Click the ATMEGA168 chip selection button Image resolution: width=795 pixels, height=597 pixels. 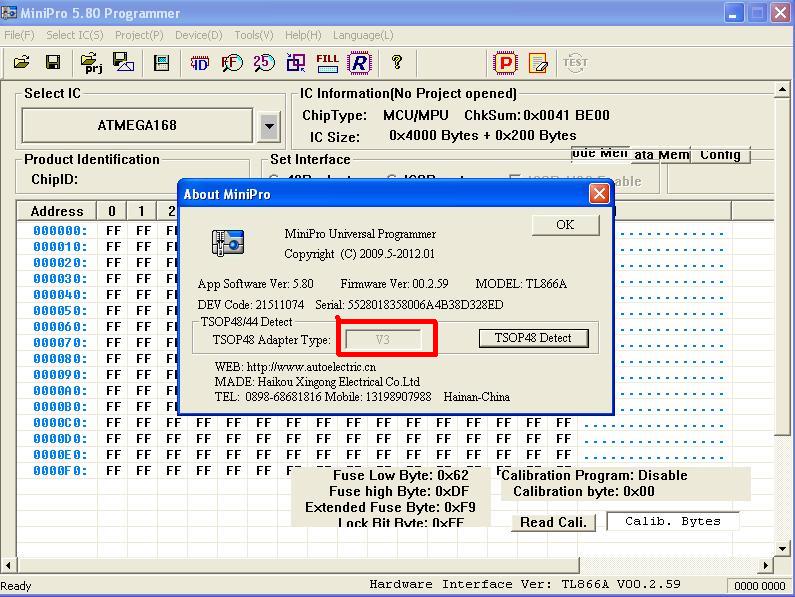137,125
